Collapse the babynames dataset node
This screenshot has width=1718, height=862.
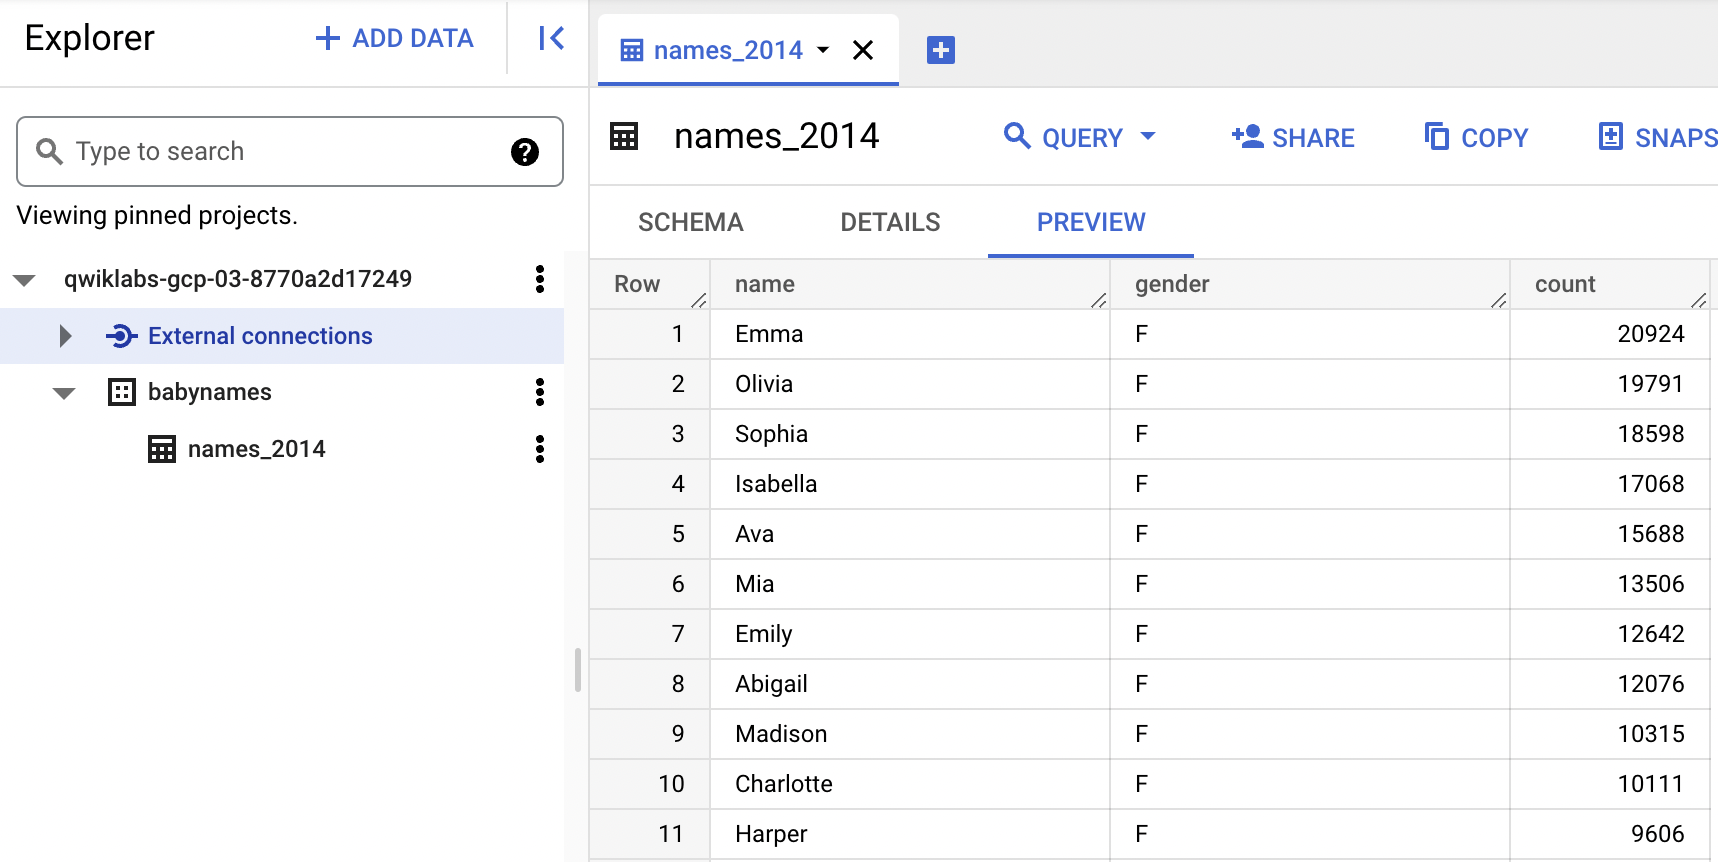click(x=64, y=393)
